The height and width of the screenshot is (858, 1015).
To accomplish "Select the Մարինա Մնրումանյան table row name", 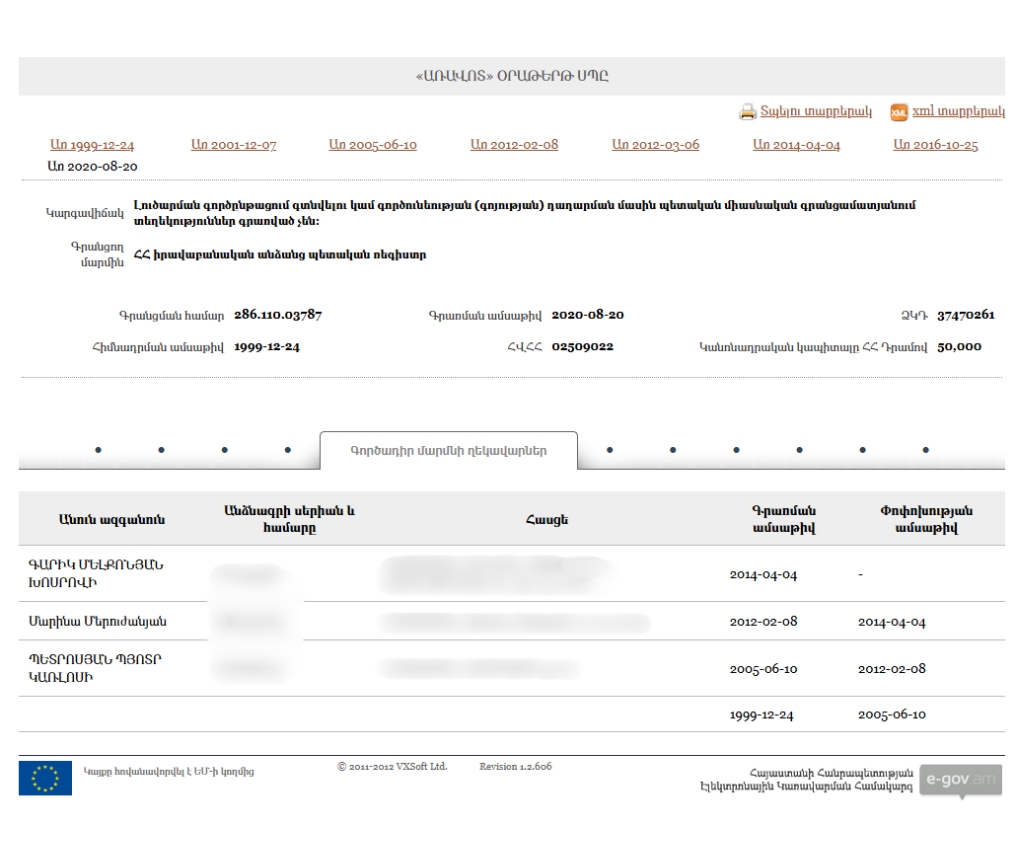I will tap(97, 621).
